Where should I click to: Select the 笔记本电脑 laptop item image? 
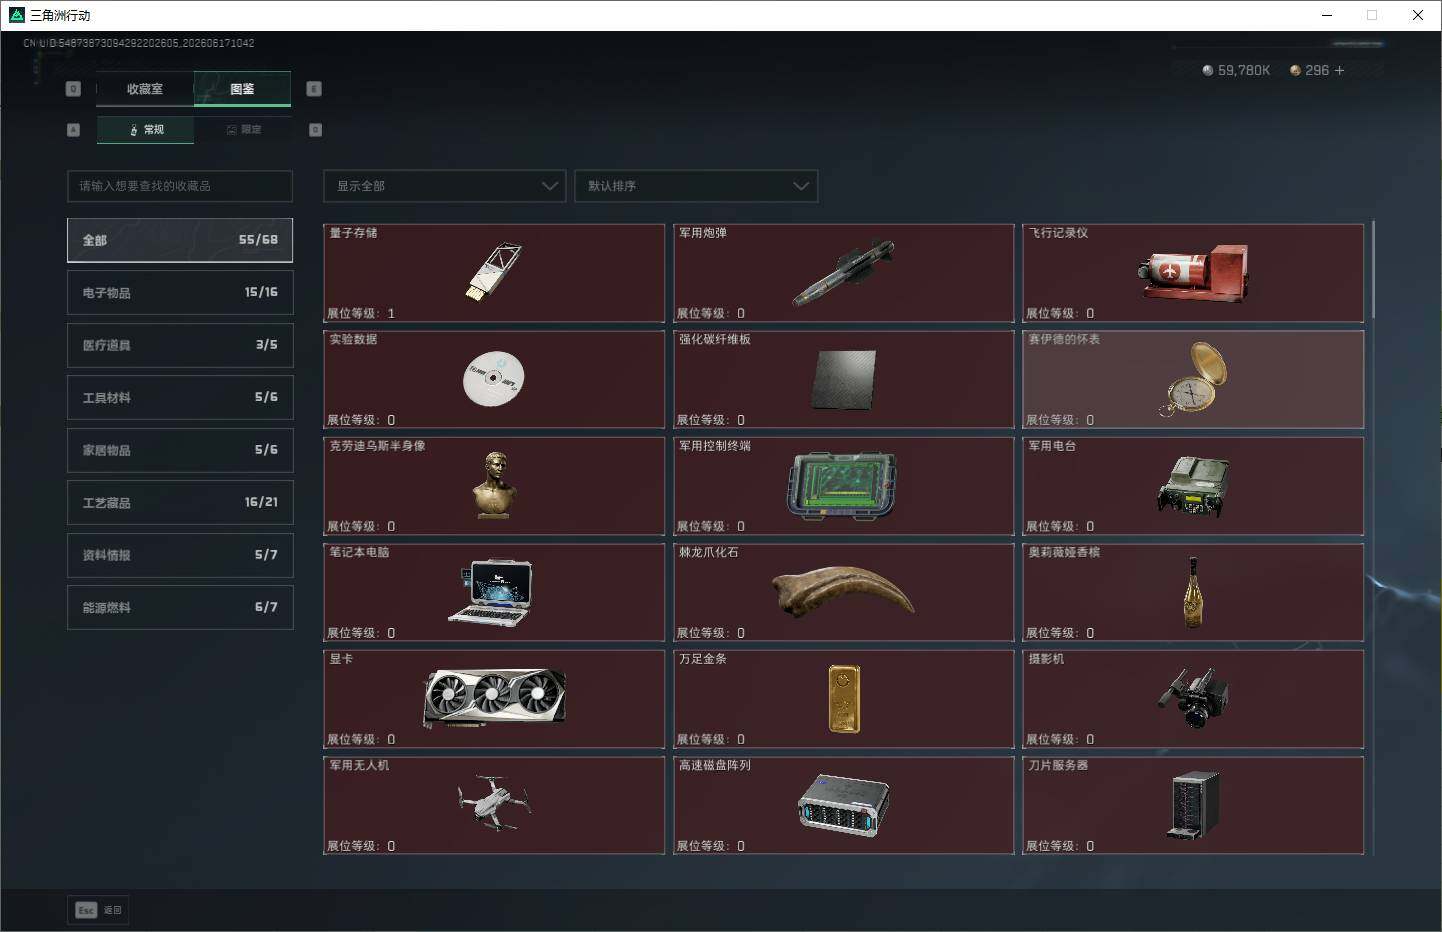pos(491,592)
